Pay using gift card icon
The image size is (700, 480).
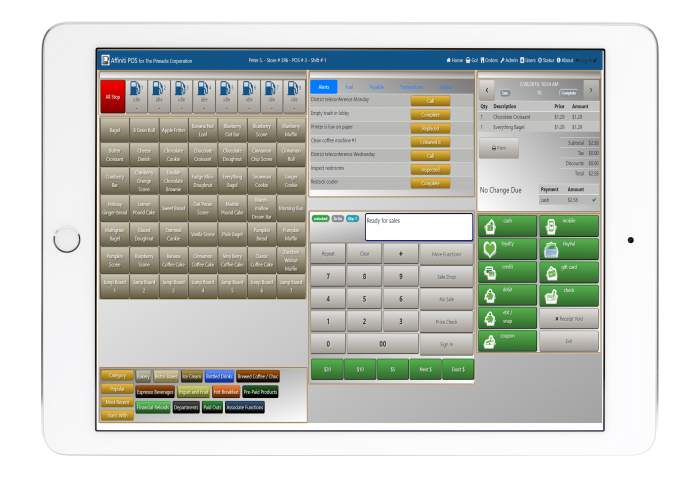[x=568, y=271]
